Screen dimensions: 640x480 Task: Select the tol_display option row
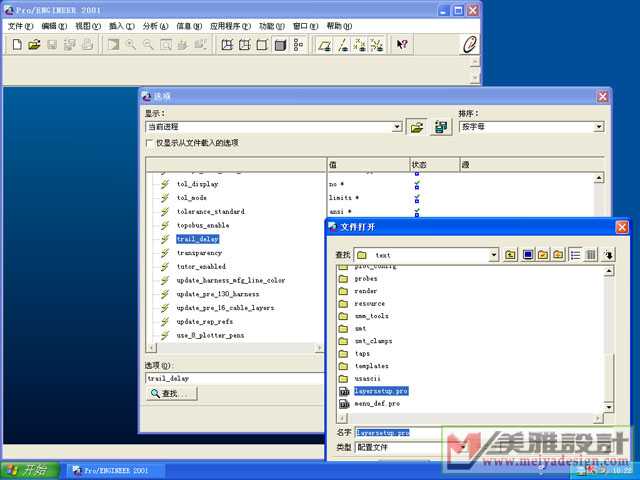[x=198, y=184]
